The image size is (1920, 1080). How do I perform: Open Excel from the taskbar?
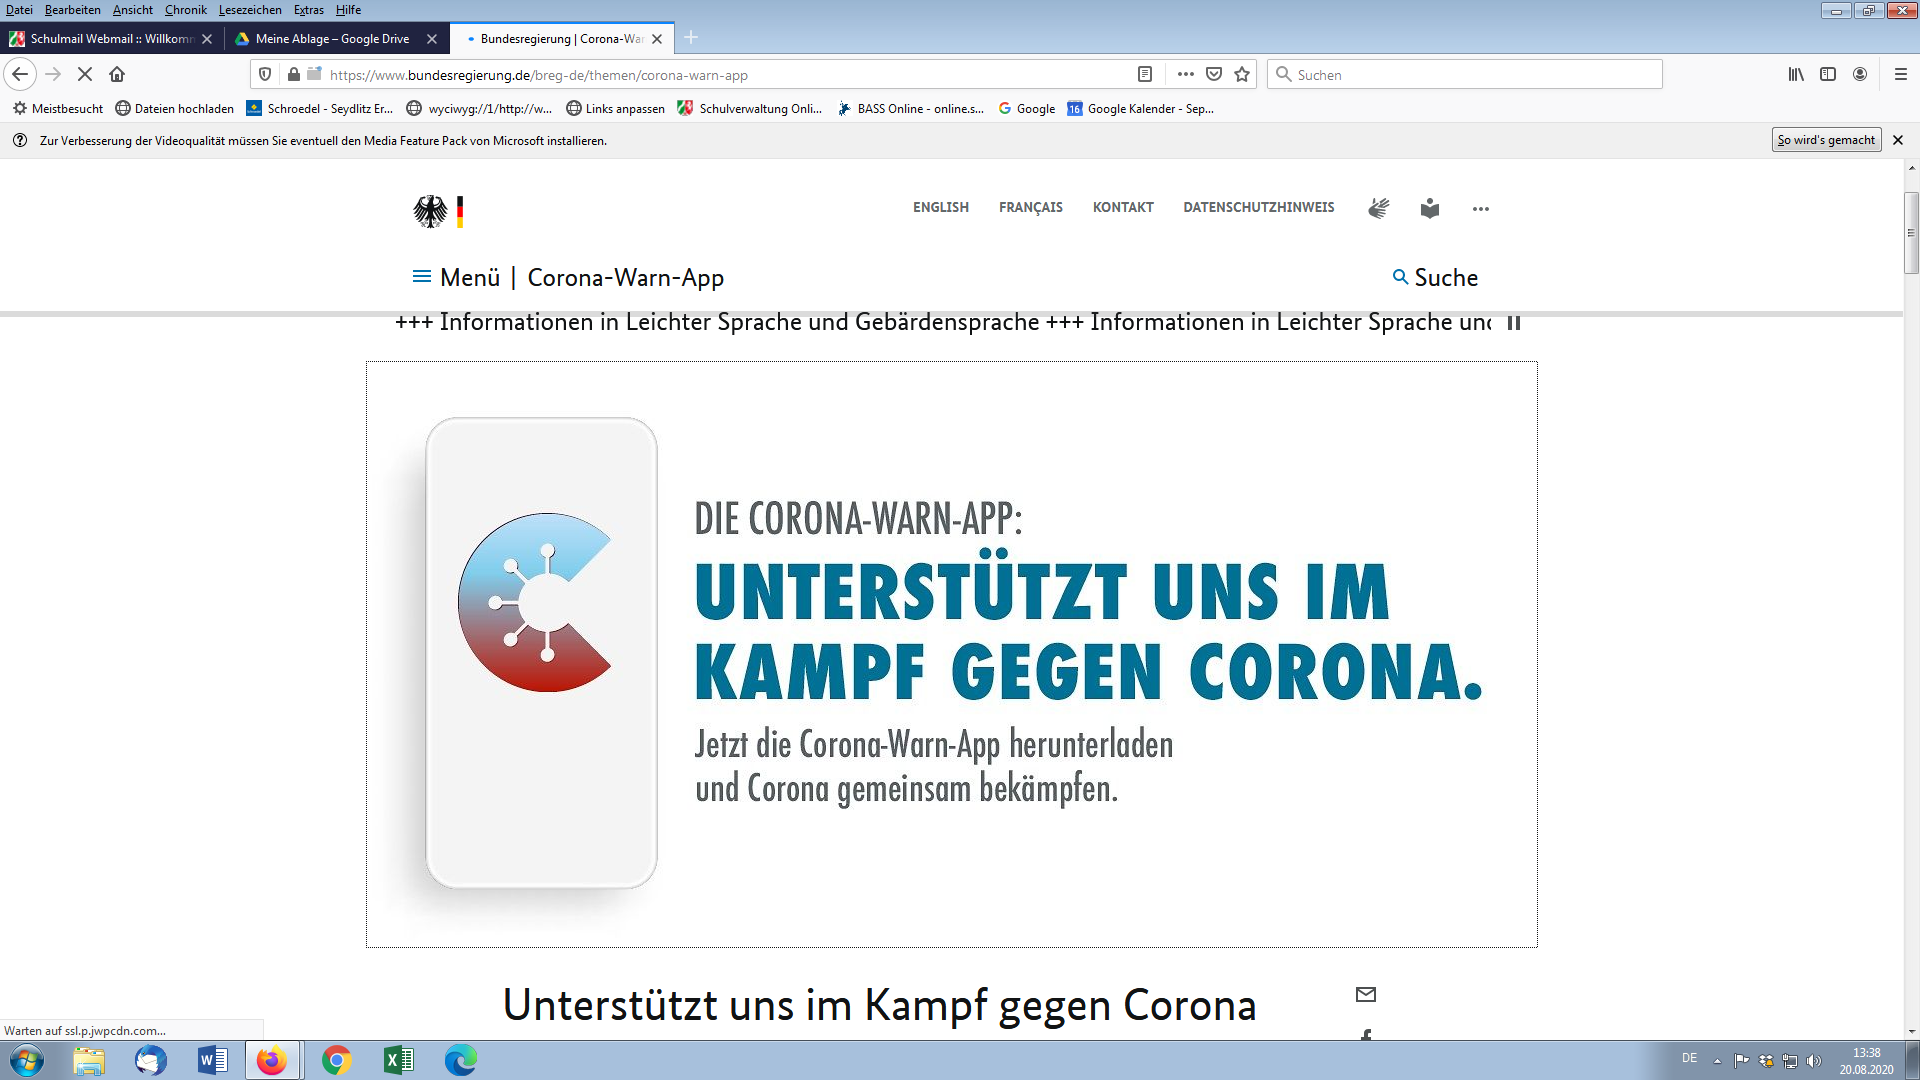(x=399, y=1060)
